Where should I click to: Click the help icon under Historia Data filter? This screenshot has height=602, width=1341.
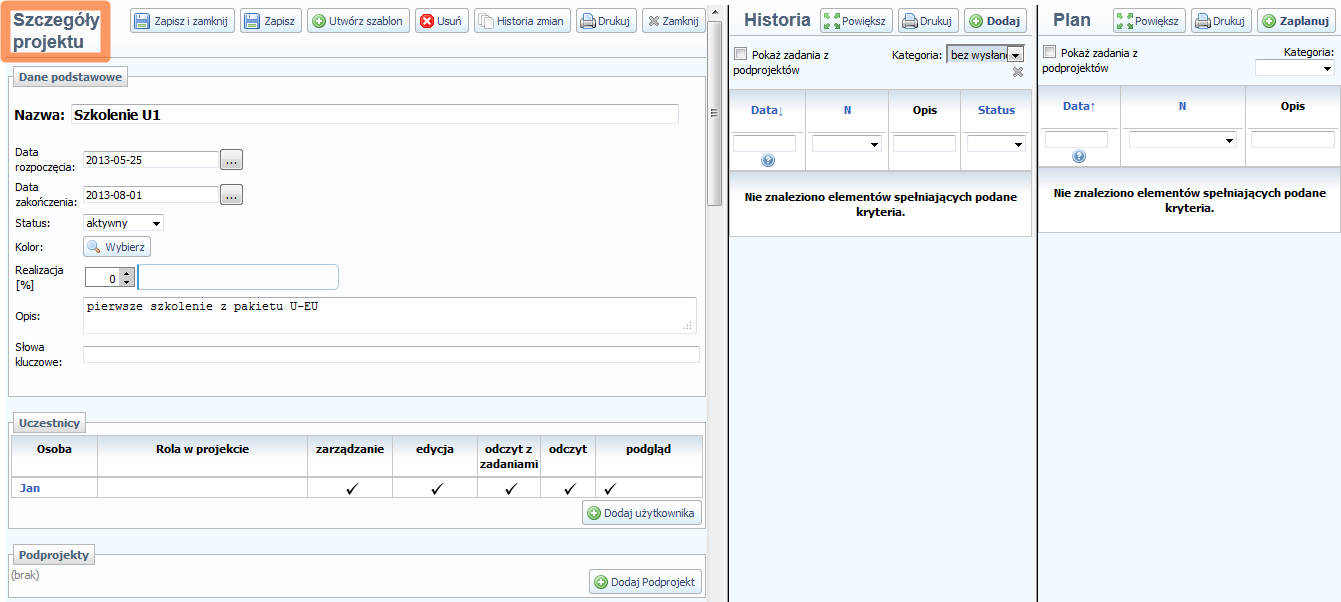click(x=768, y=160)
